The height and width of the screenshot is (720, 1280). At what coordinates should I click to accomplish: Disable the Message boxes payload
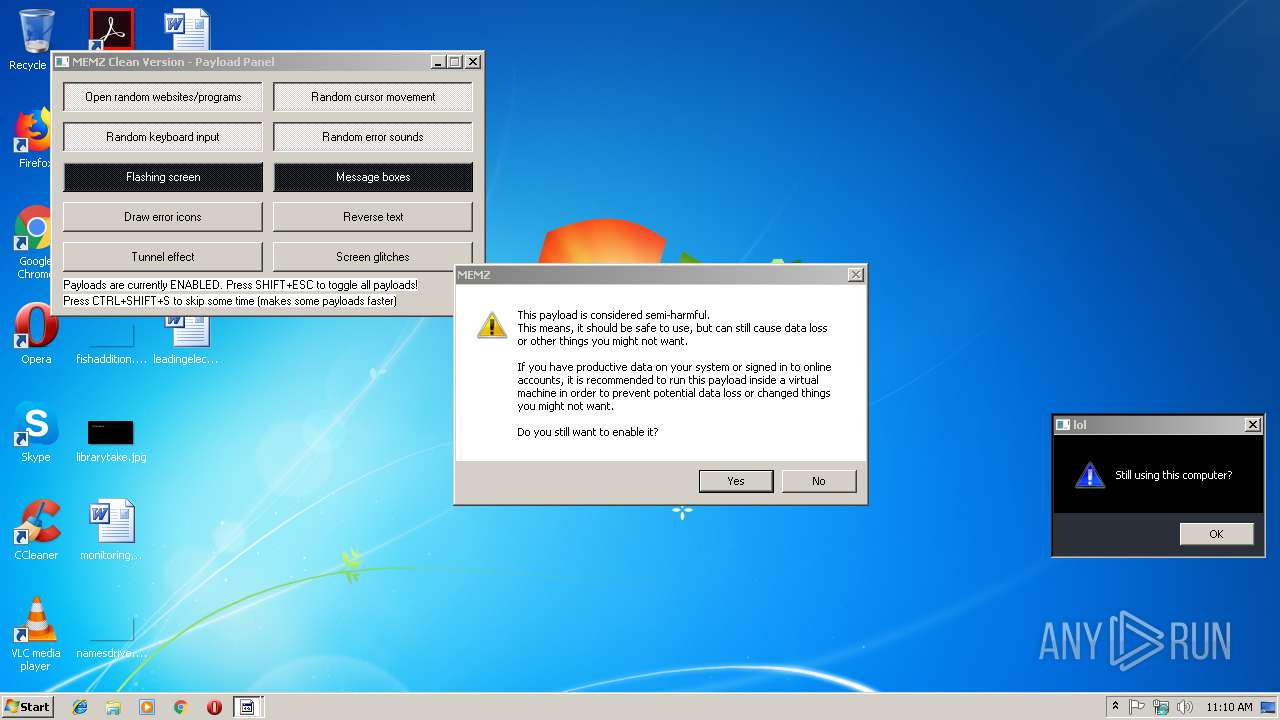(373, 177)
